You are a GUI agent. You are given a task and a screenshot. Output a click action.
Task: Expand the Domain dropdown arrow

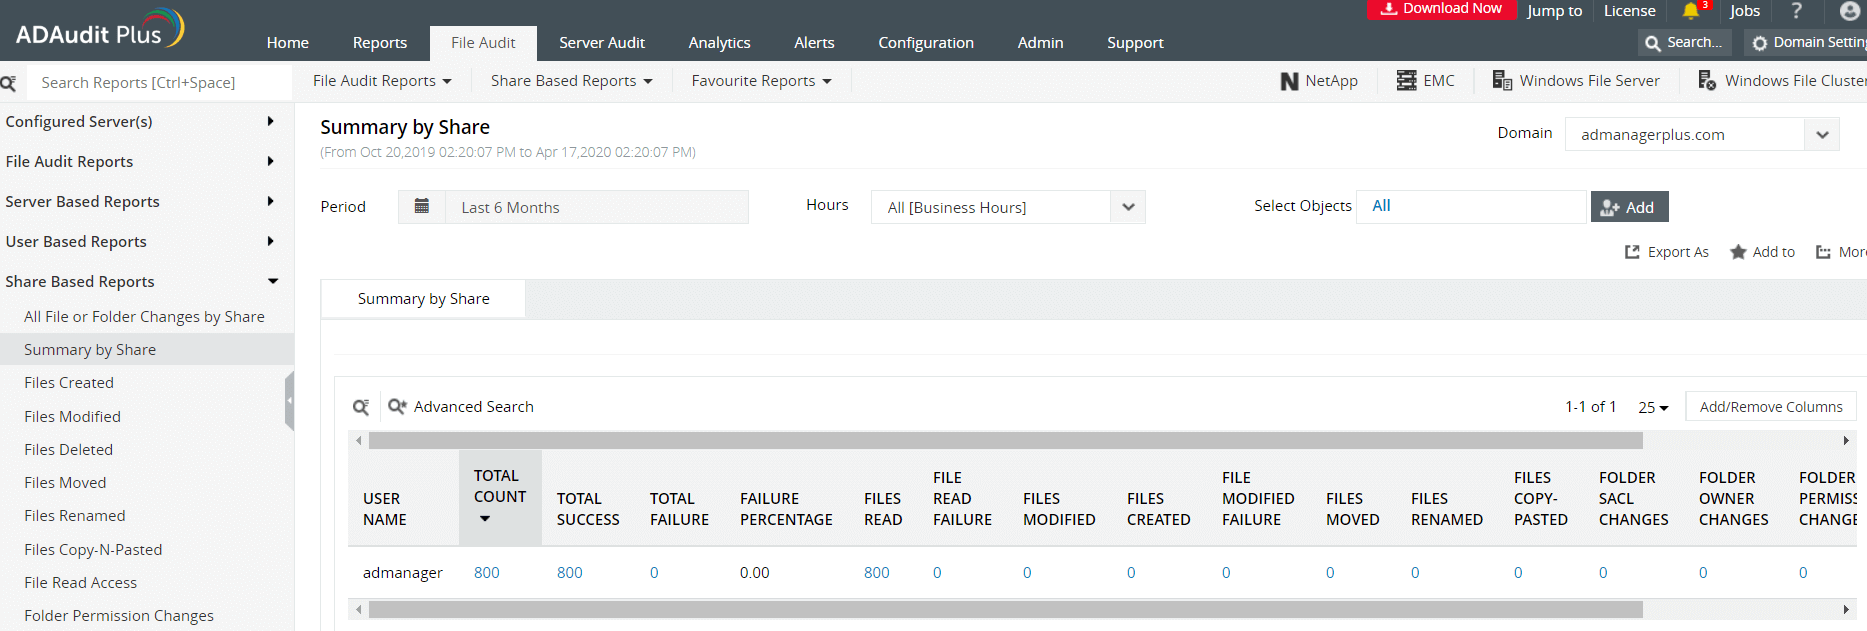(x=1822, y=135)
